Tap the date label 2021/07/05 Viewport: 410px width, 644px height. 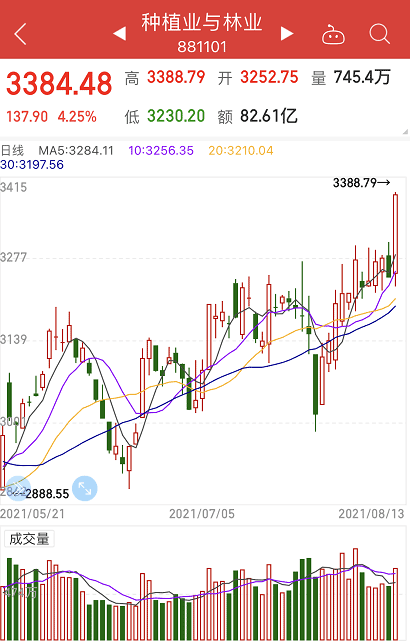point(202,514)
